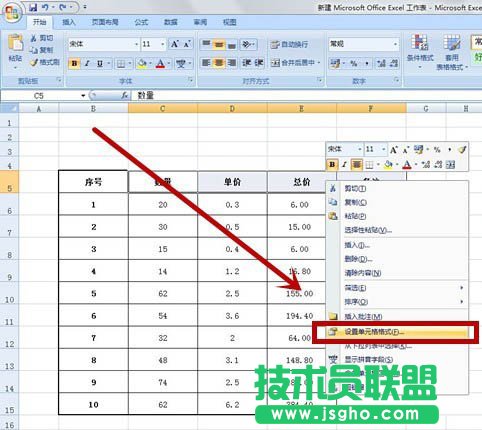Choose Clear Contents (清除内容) in context menu
Screen dimensions: 482x430
coord(397,273)
